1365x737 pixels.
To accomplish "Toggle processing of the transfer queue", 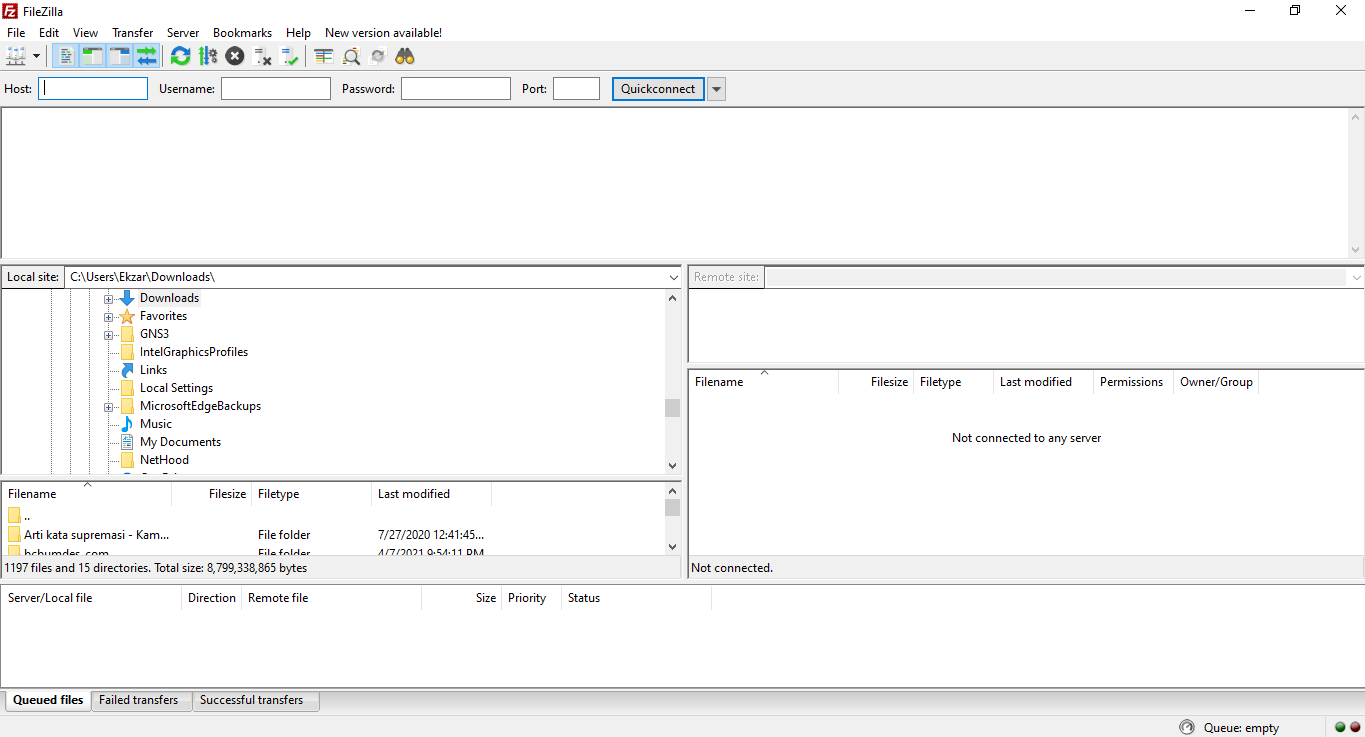I will pyautogui.click(x=208, y=56).
